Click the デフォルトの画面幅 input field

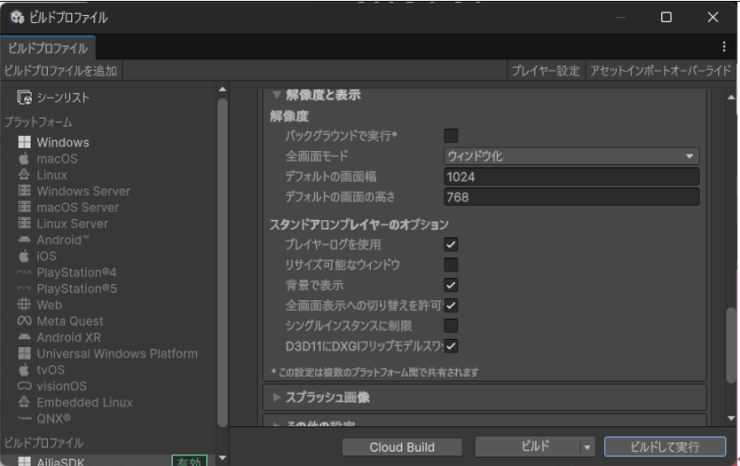point(571,177)
